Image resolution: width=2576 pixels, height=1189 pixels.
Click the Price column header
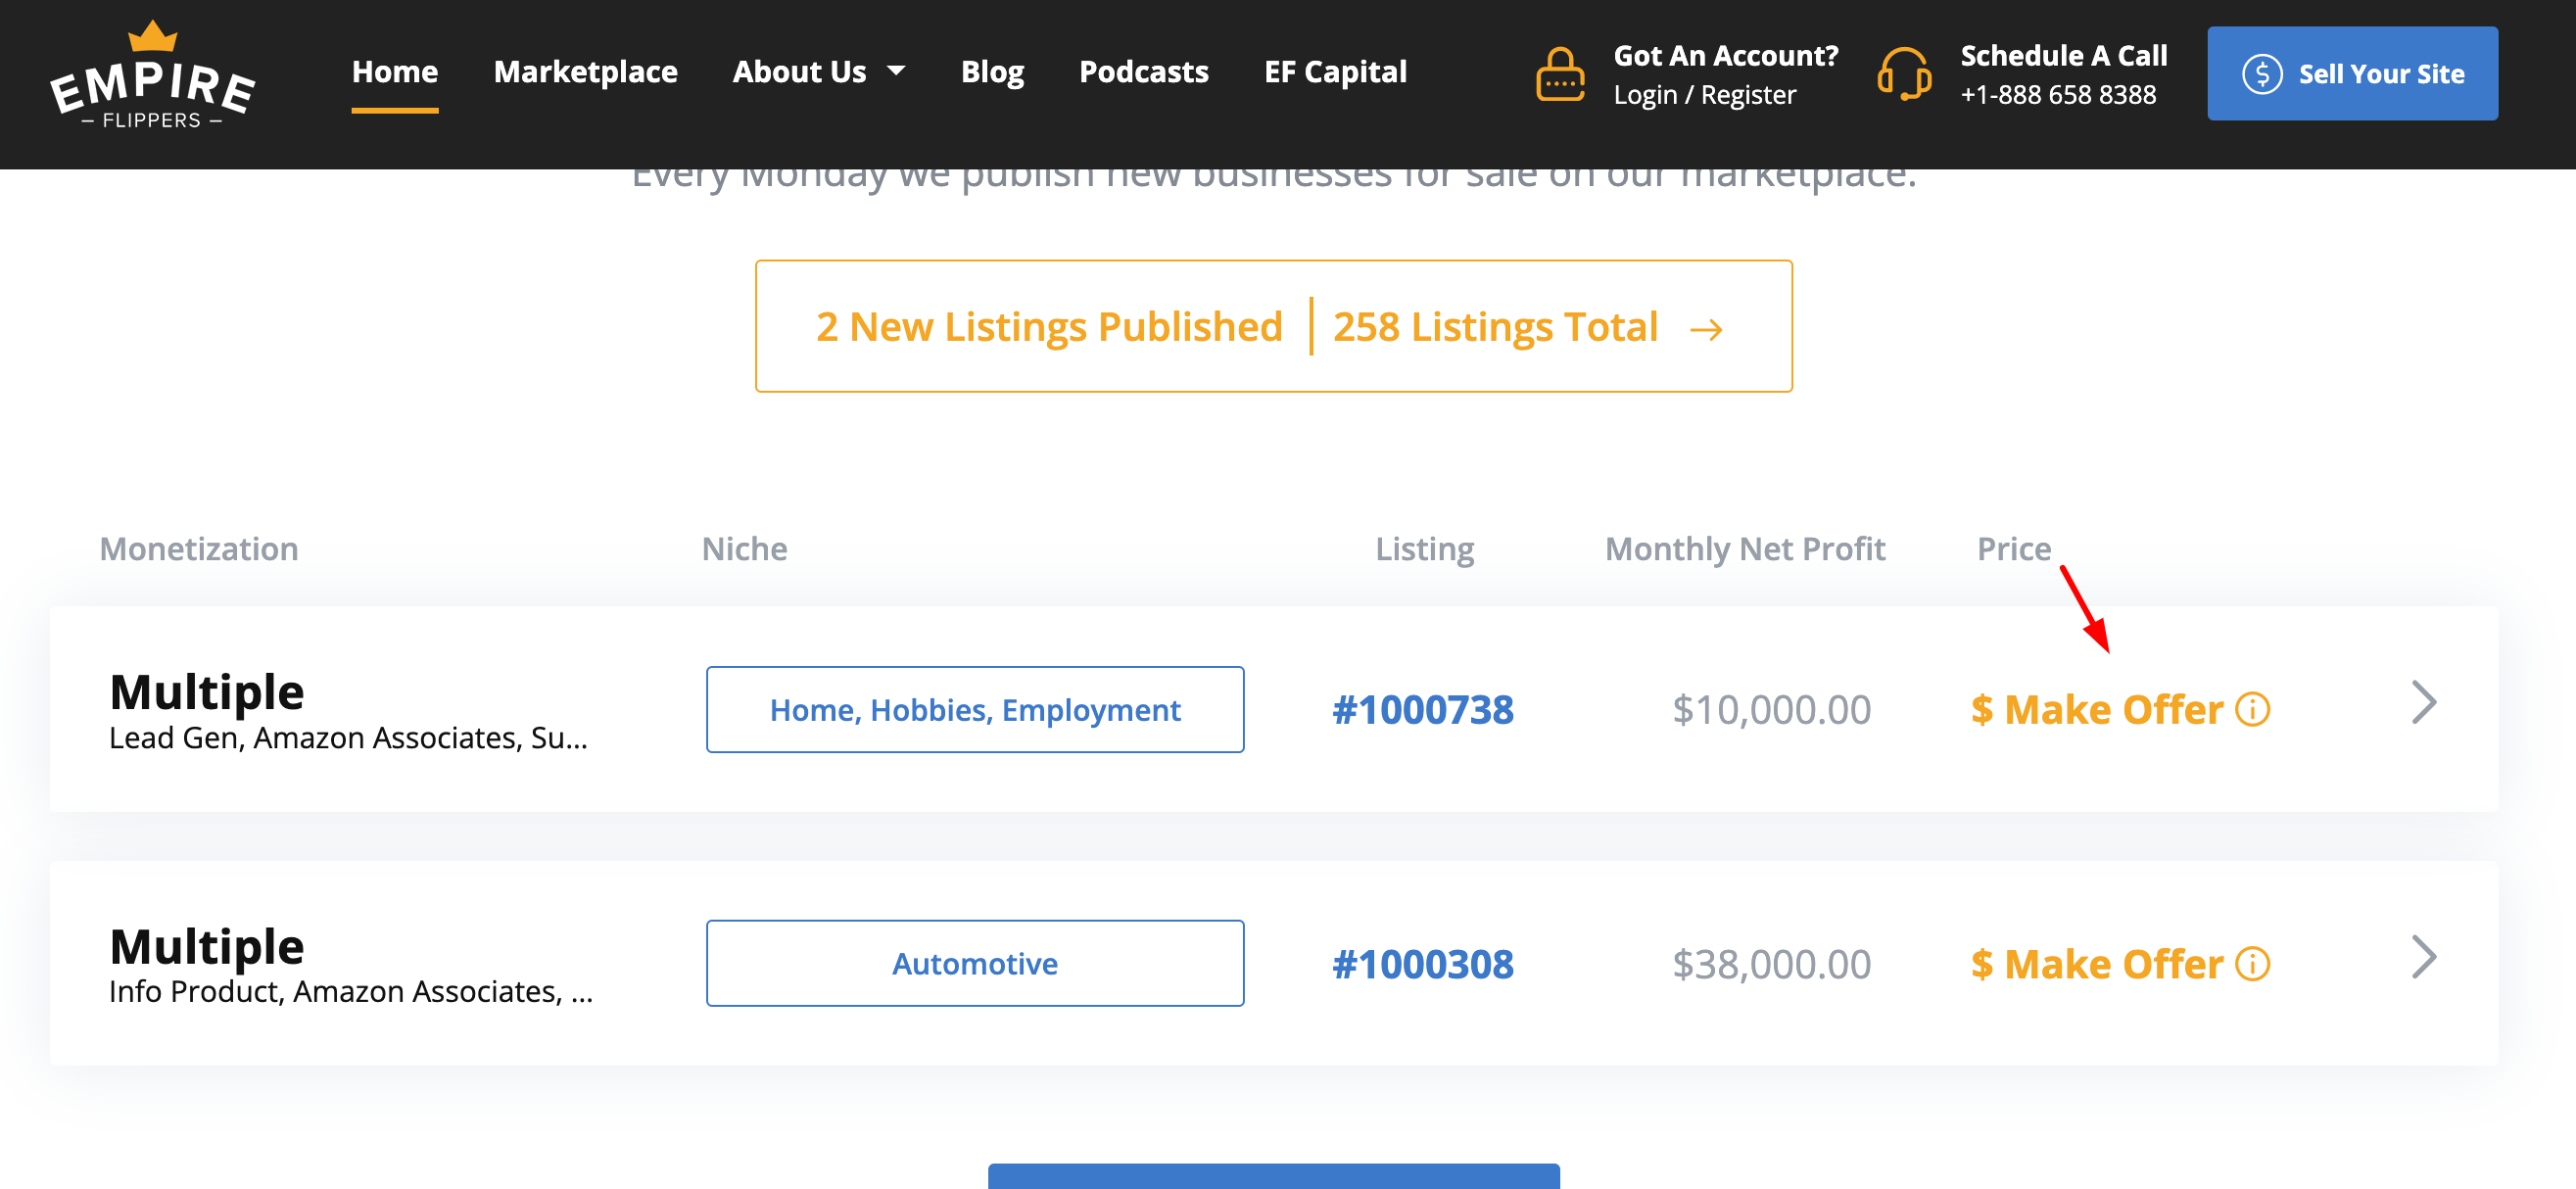click(x=2013, y=549)
